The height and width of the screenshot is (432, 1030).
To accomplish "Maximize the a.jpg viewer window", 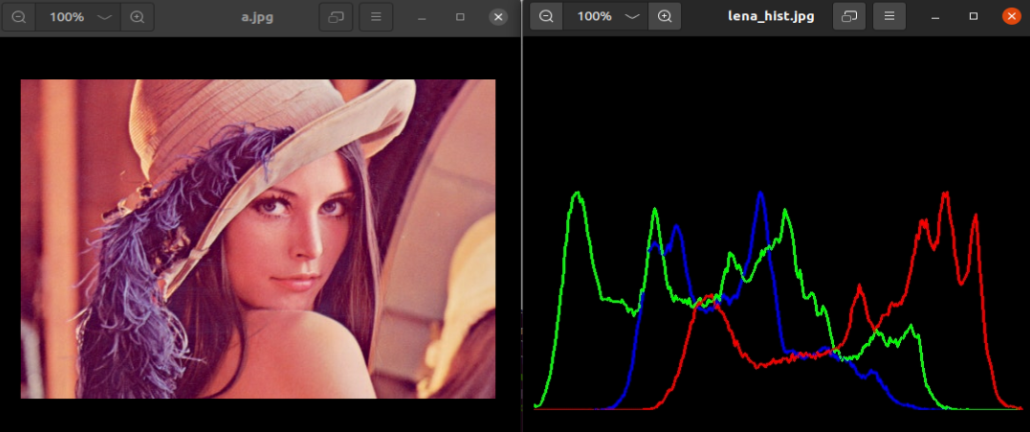I will [460, 17].
